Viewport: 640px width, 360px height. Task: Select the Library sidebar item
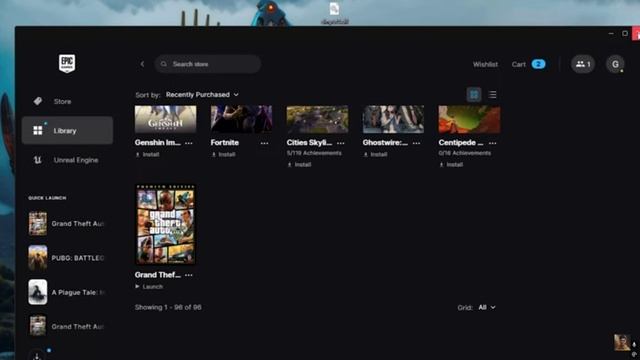click(67, 131)
